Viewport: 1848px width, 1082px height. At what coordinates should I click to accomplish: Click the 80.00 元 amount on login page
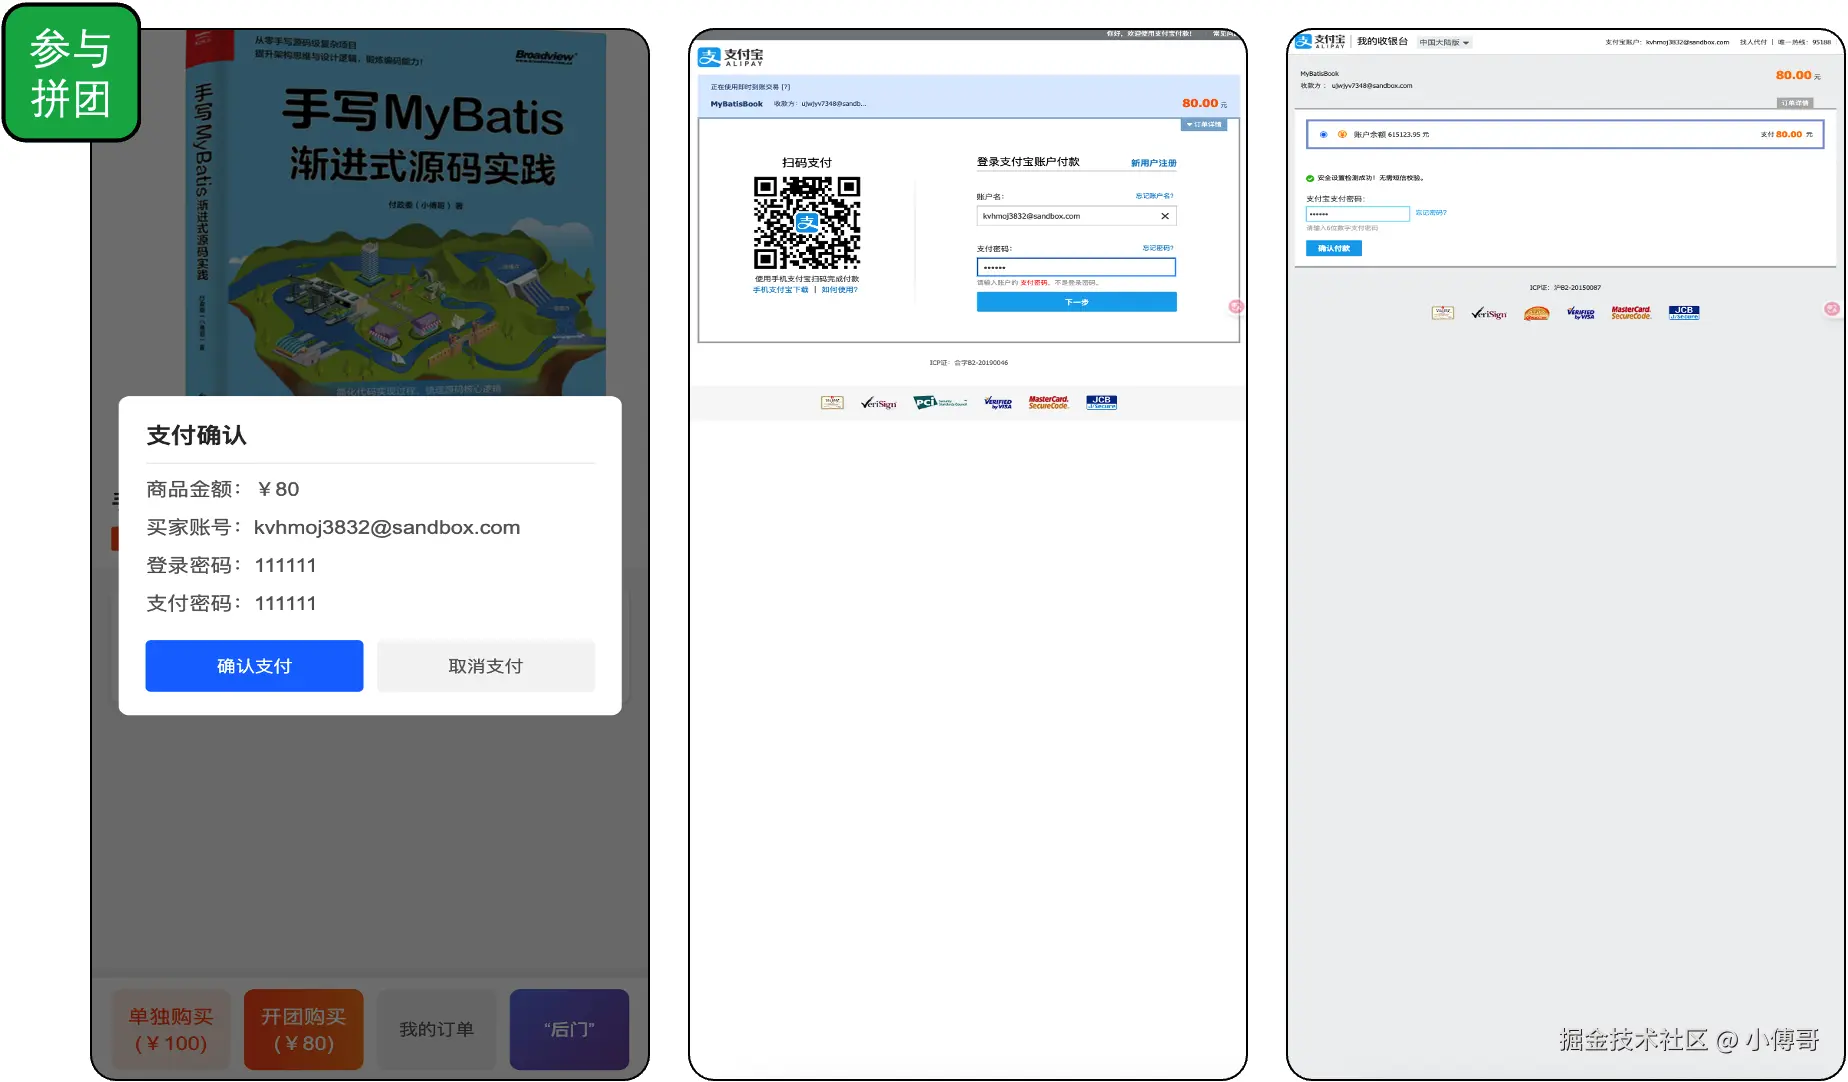(1205, 103)
